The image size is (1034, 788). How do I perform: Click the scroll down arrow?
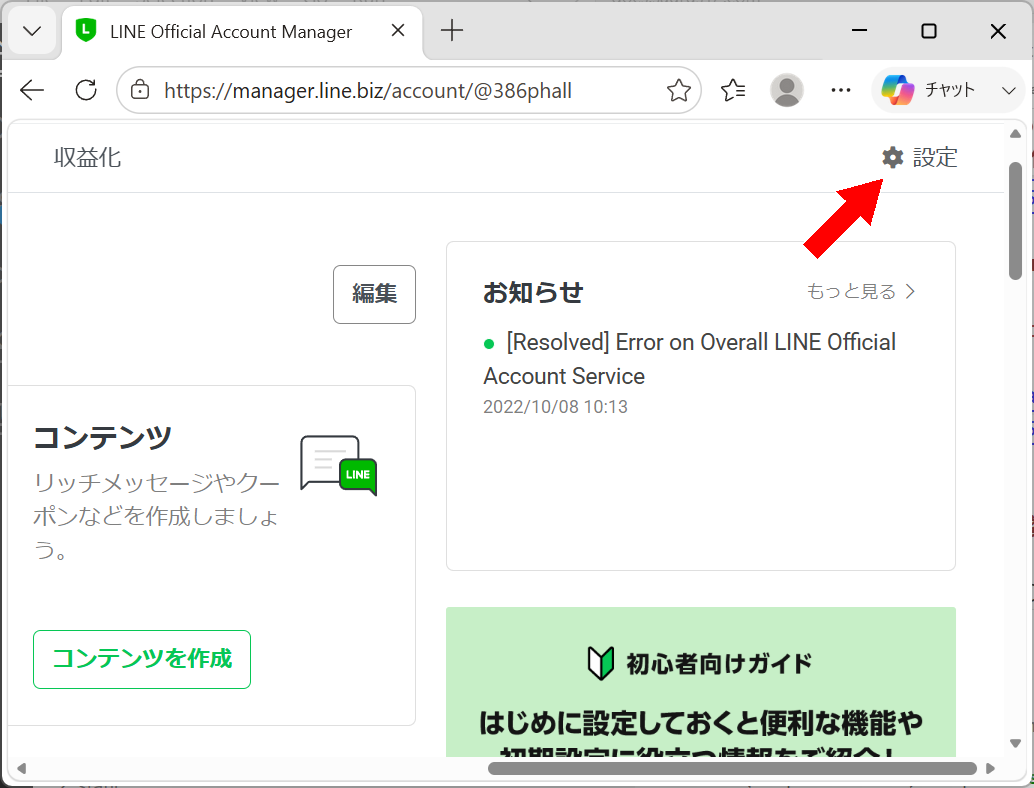click(1016, 743)
